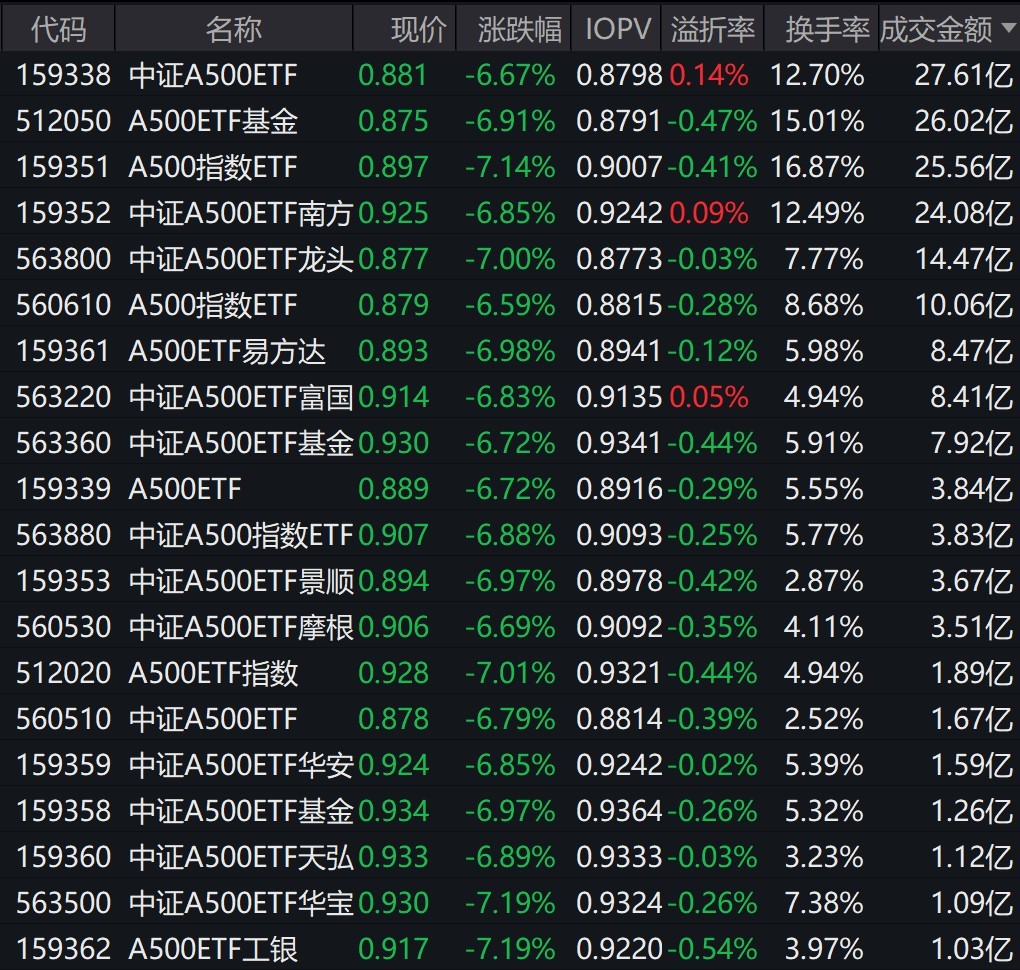Click price 0.878

pos(394,719)
